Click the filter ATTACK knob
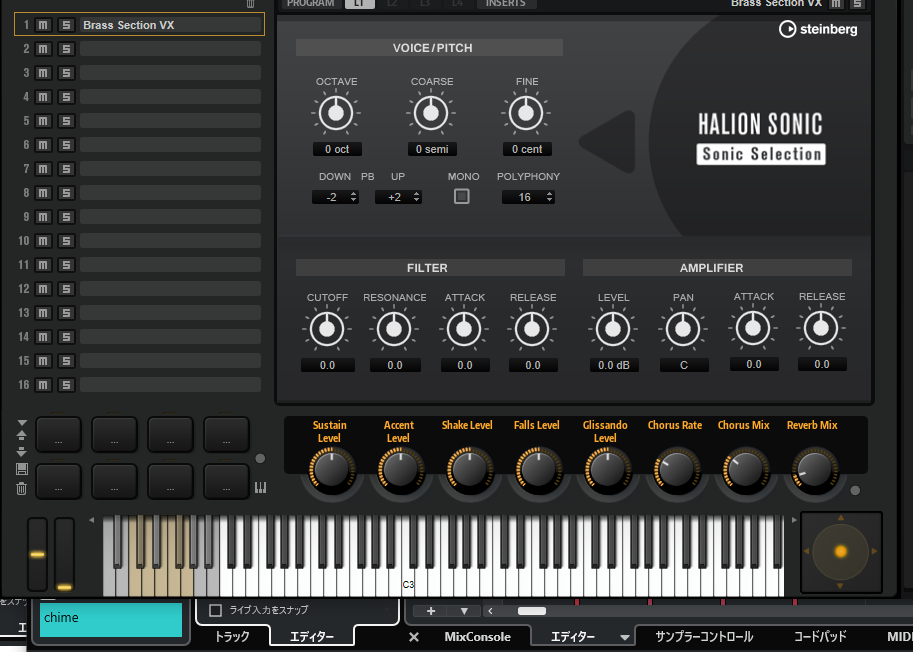The width and height of the screenshot is (913, 652). pos(464,329)
